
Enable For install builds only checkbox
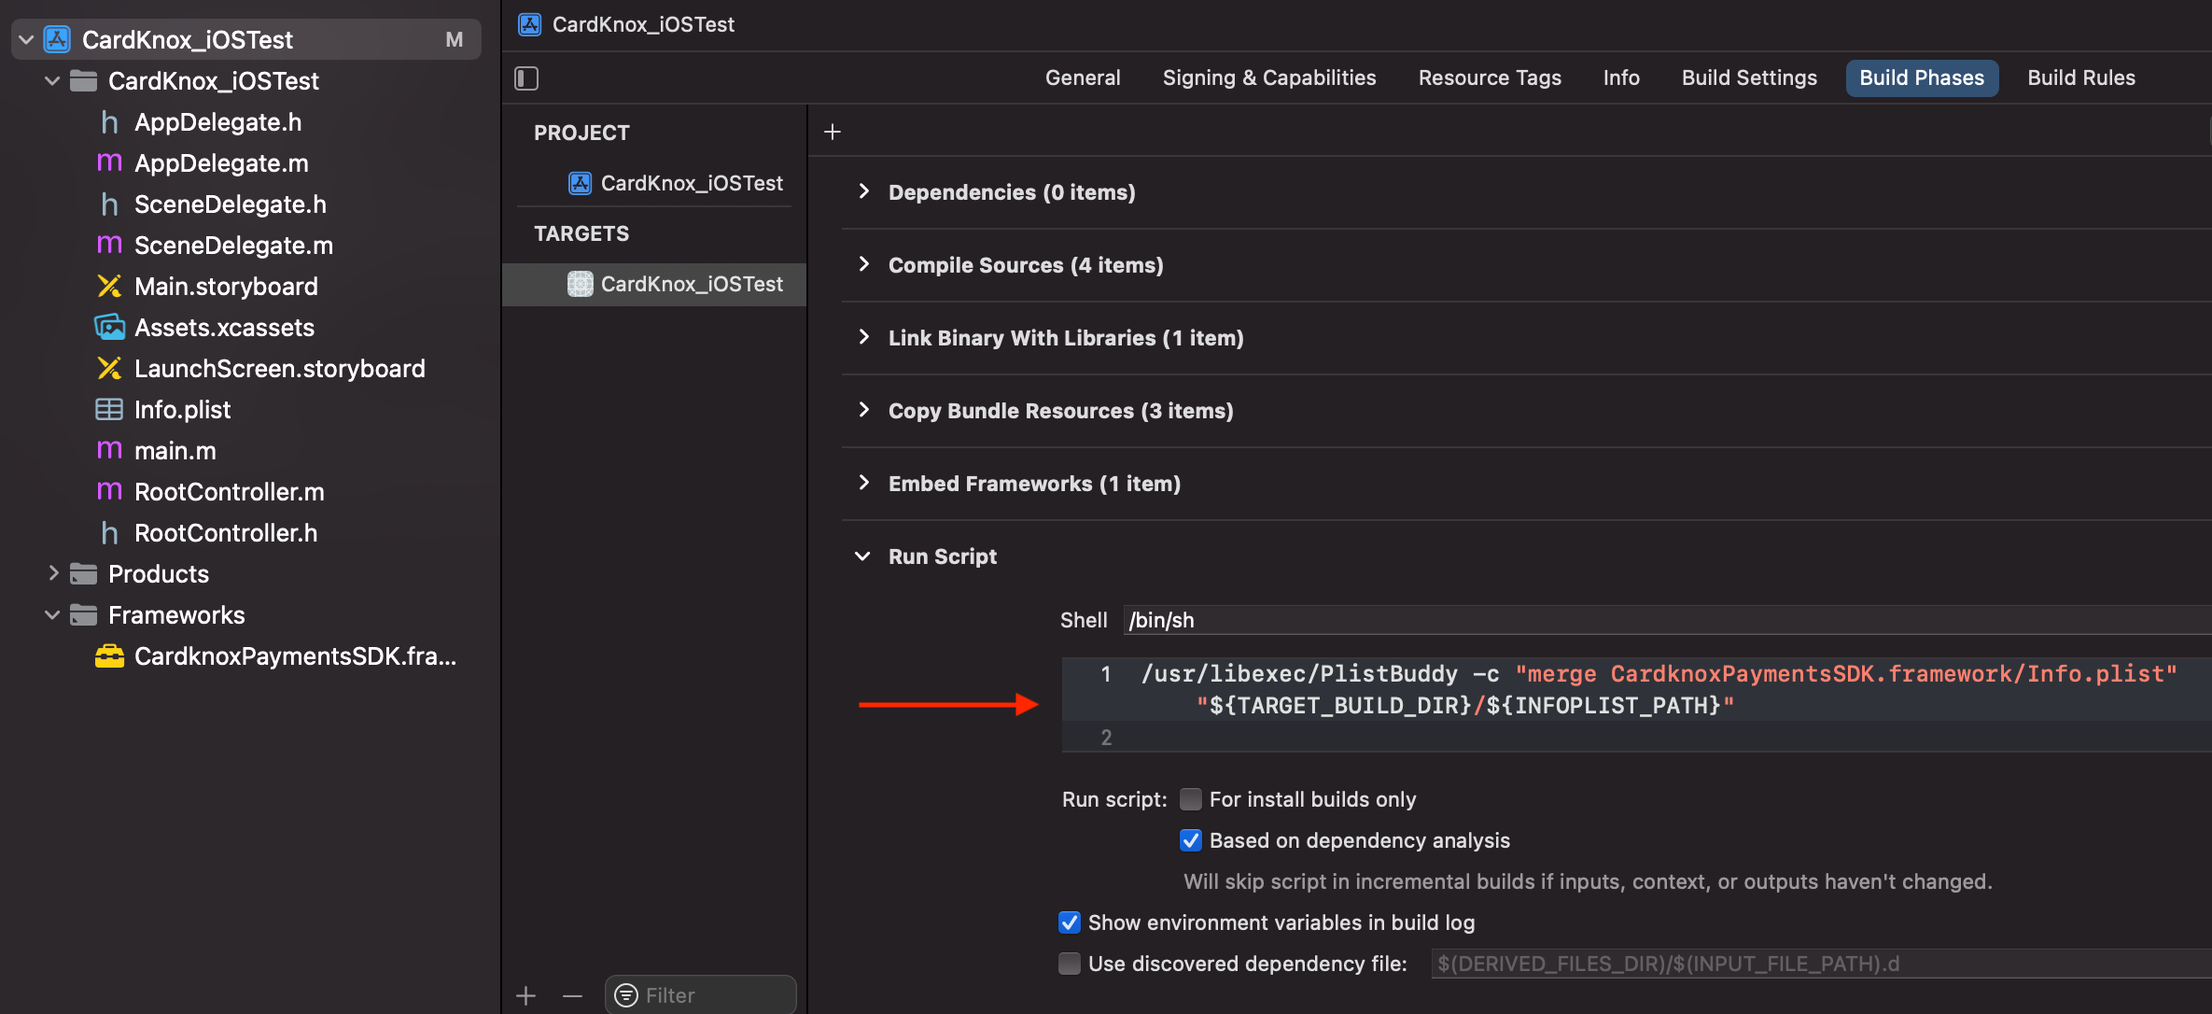(x=1190, y=799)
